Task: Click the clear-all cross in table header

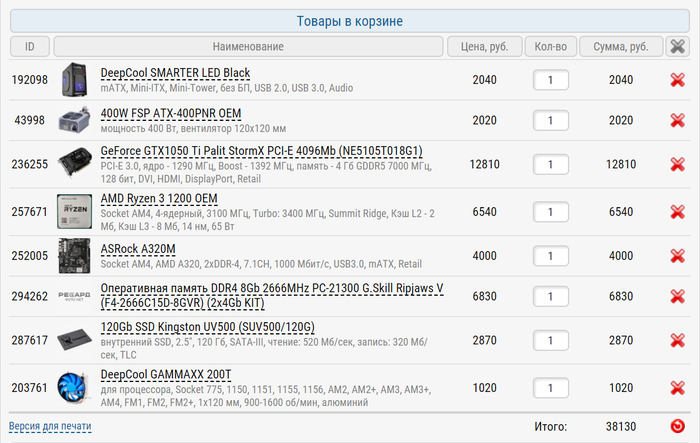Action: (677, 46)
